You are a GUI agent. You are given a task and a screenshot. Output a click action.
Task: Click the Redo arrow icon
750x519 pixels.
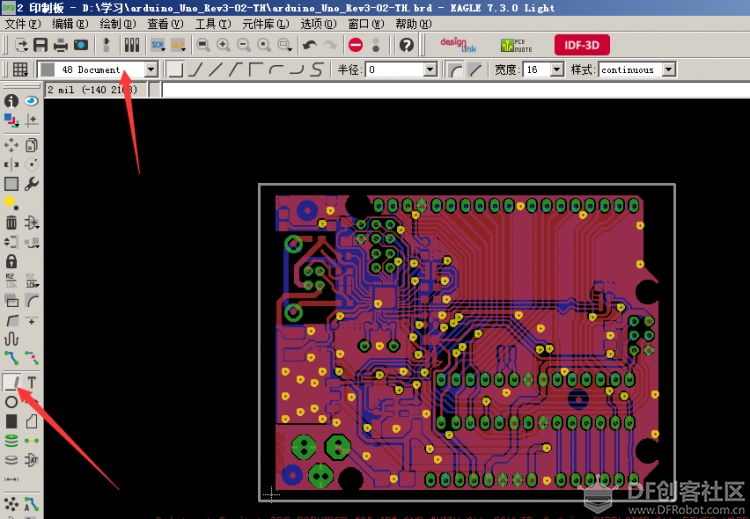pos(330,45)
